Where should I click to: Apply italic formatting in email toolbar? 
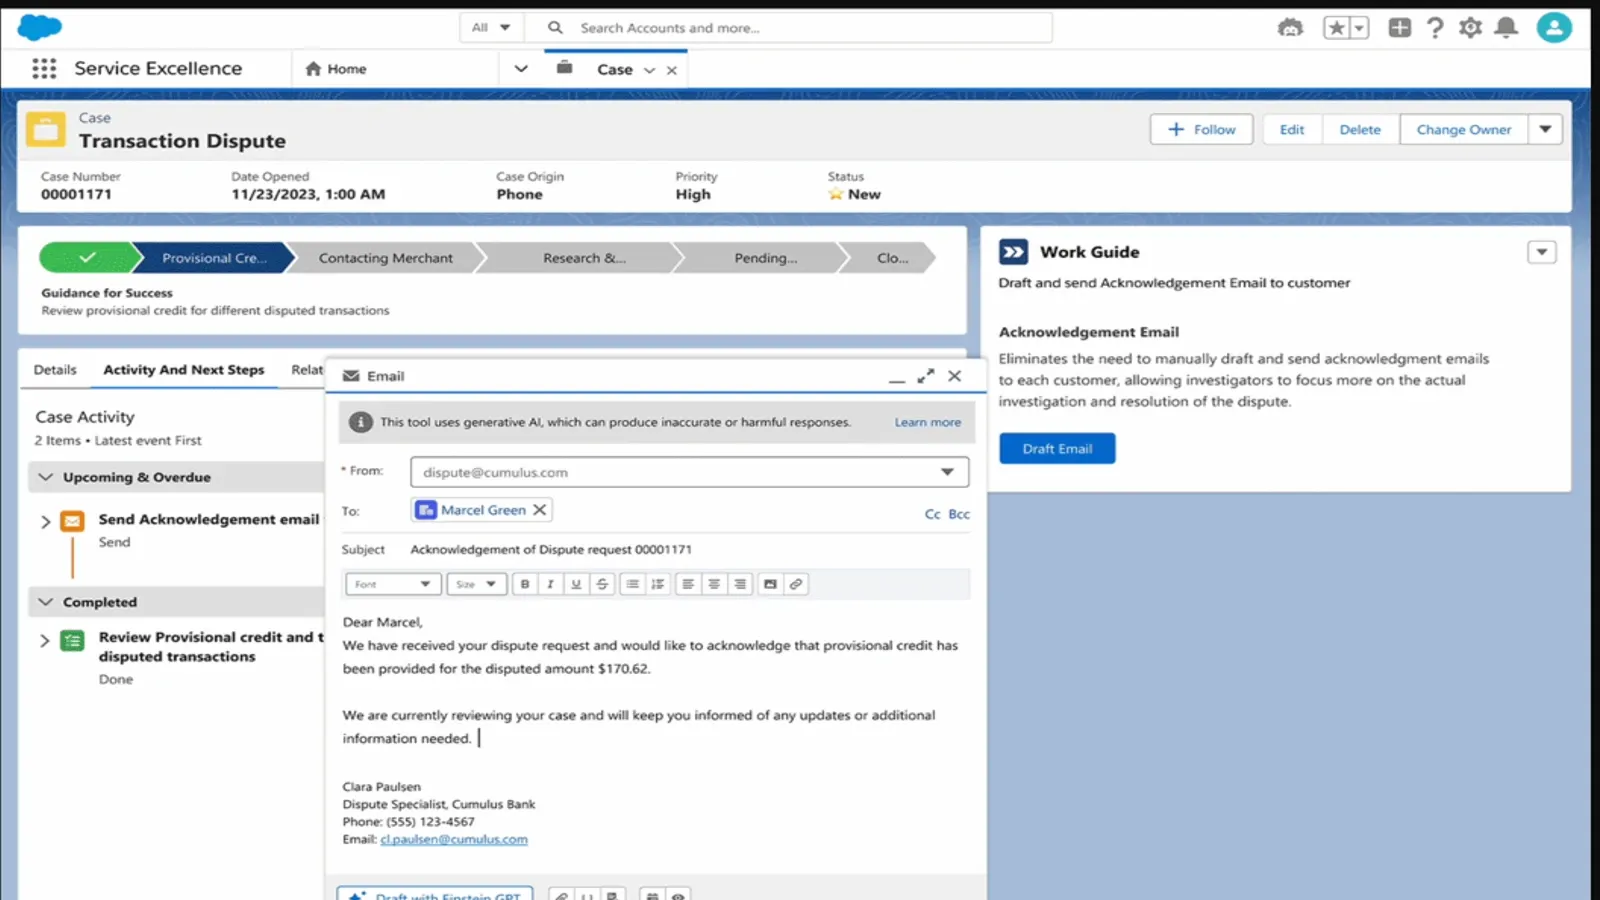550,584
